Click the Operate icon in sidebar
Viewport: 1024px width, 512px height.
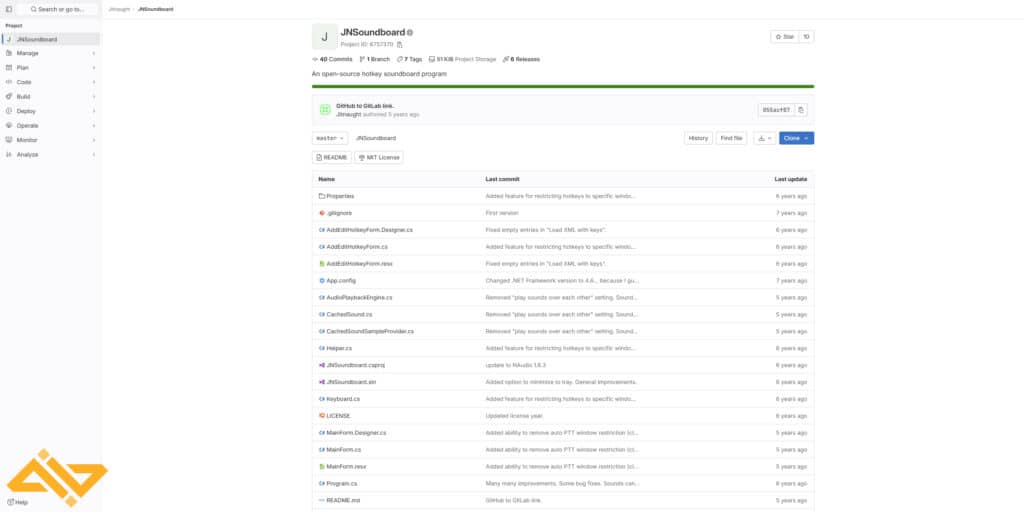pos(9,125)
